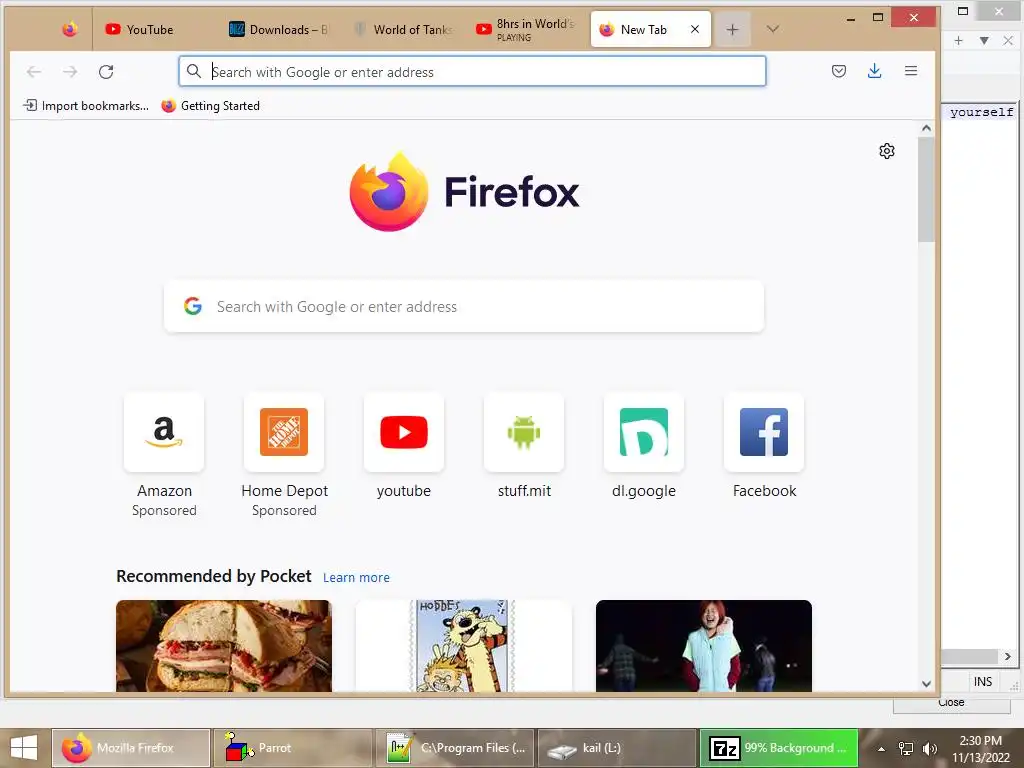Maximize the Firefox window
The height and width of the screenshot is (768, 1024).
(878, 18)
